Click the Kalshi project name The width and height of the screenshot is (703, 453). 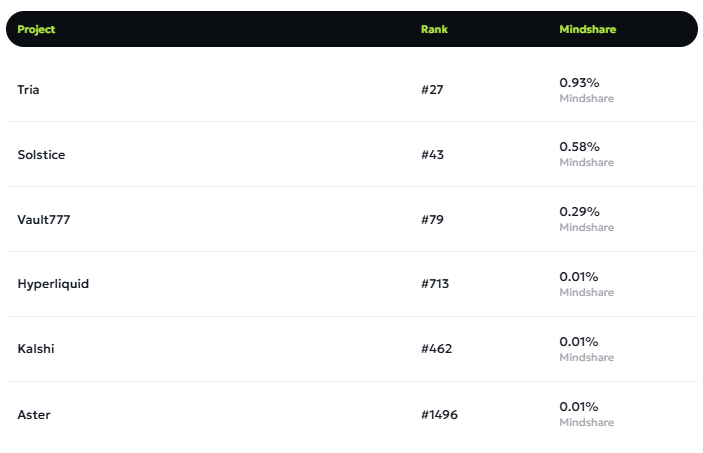[35, 349]
